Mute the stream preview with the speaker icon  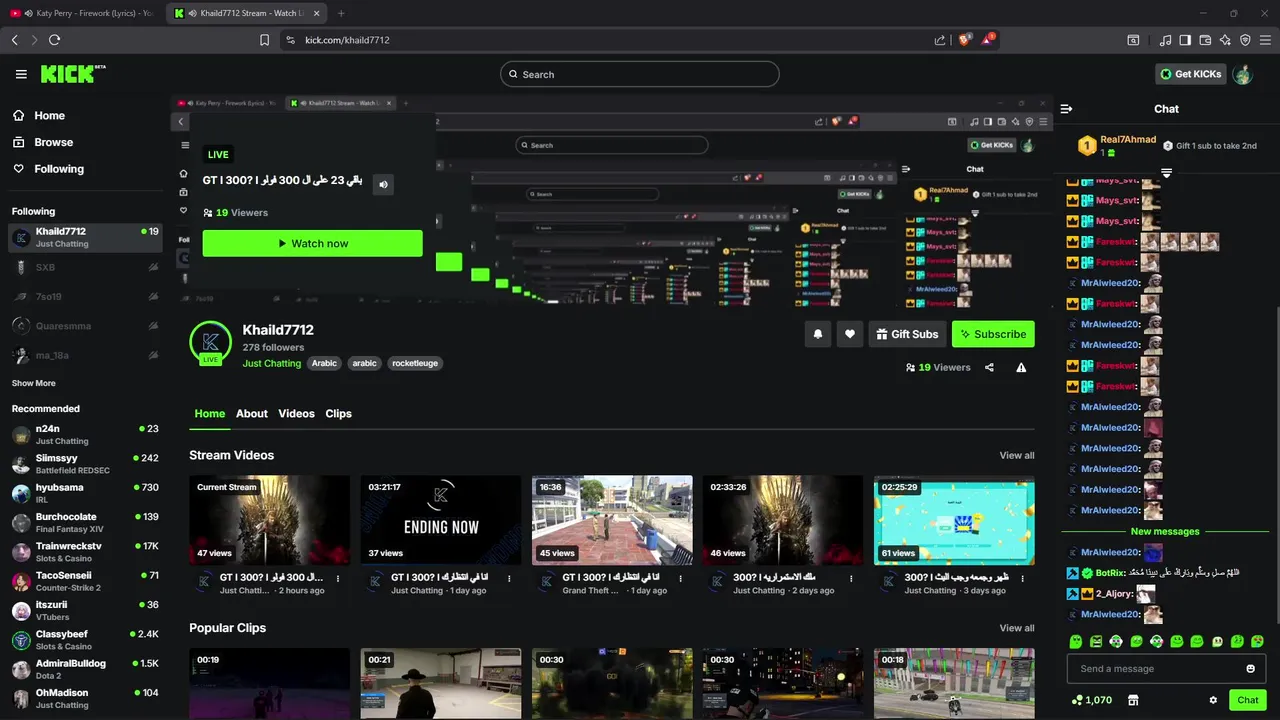point(383,184)
